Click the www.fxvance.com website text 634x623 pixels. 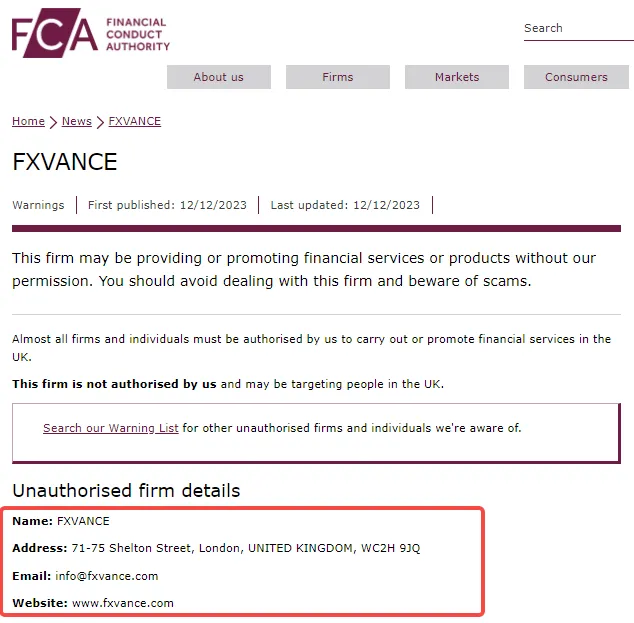[123, 603]
